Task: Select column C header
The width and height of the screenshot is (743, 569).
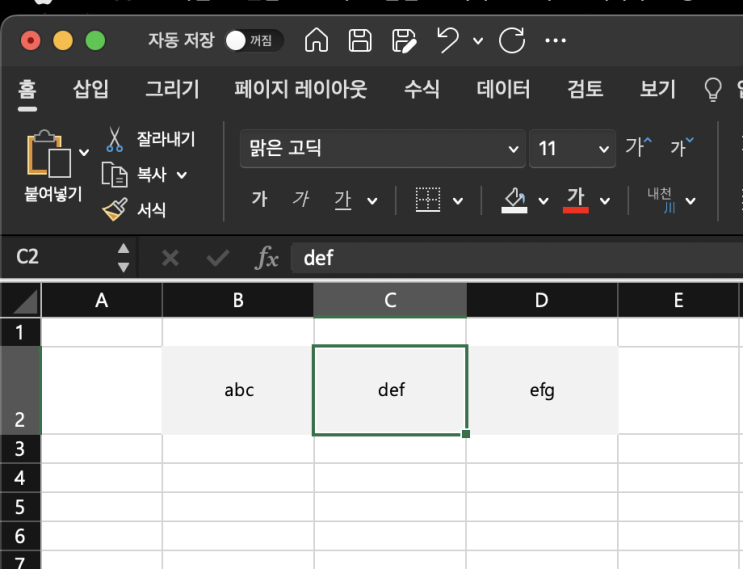Action: coord(390,300)
